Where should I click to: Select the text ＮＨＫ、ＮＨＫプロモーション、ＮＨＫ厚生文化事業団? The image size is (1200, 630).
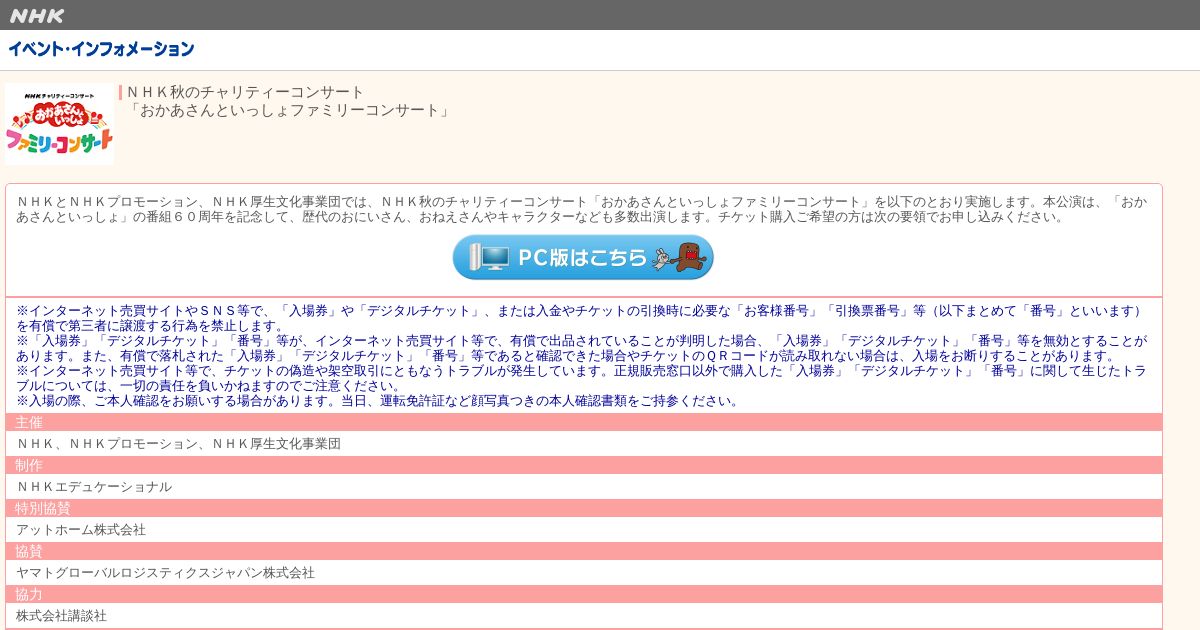point(178,443)
